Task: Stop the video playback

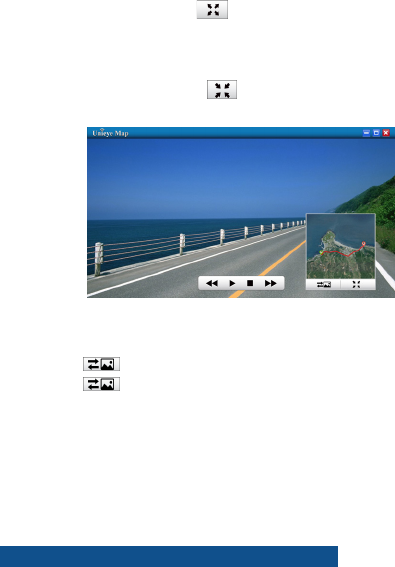Action: [x=250, y=283]
